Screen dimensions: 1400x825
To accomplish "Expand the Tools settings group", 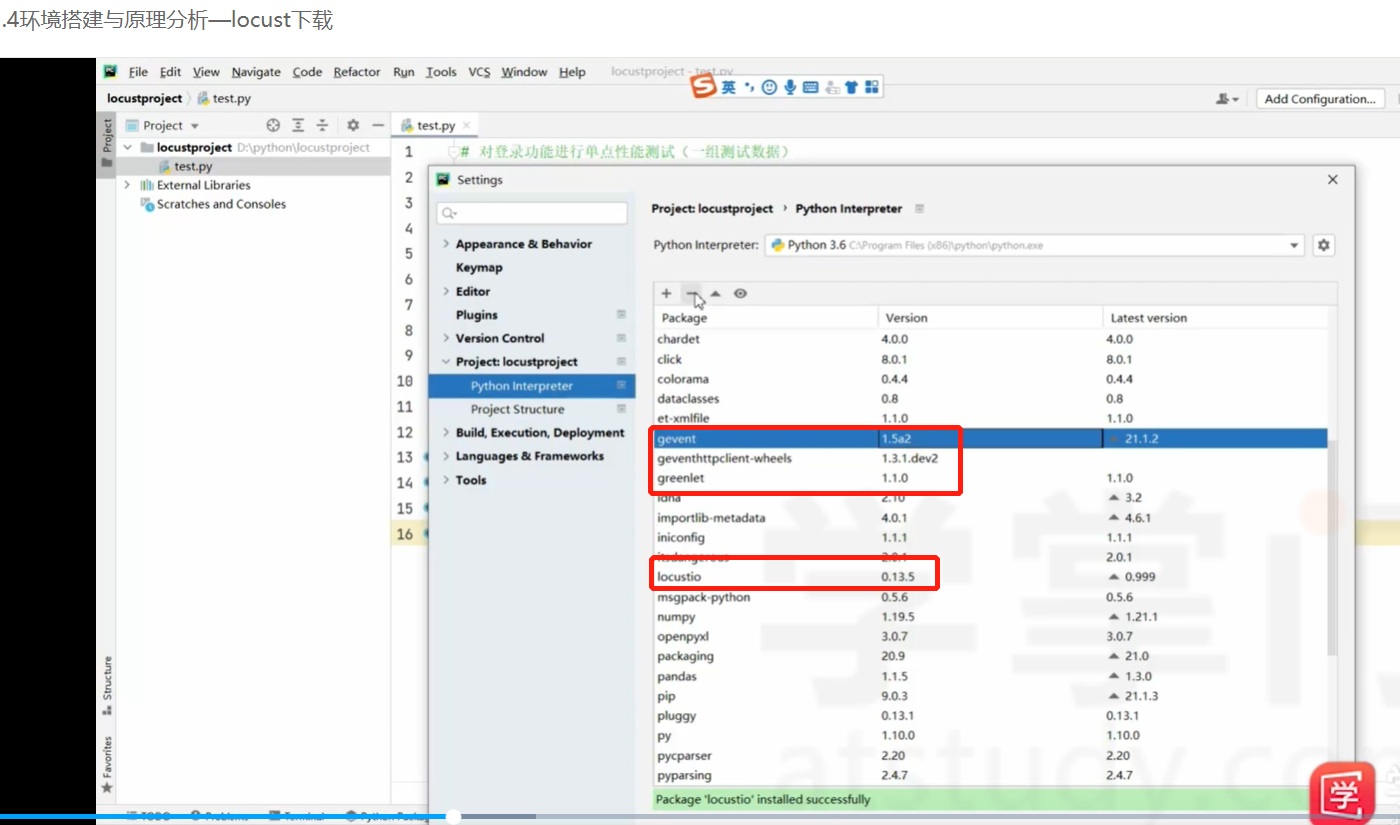I will point(446,480).
